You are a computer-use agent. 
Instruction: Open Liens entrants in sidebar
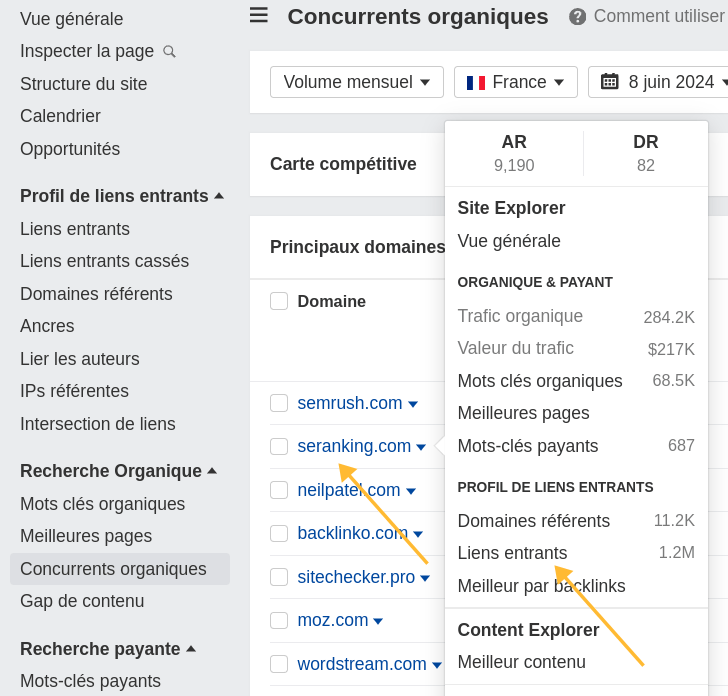[75, 229]
